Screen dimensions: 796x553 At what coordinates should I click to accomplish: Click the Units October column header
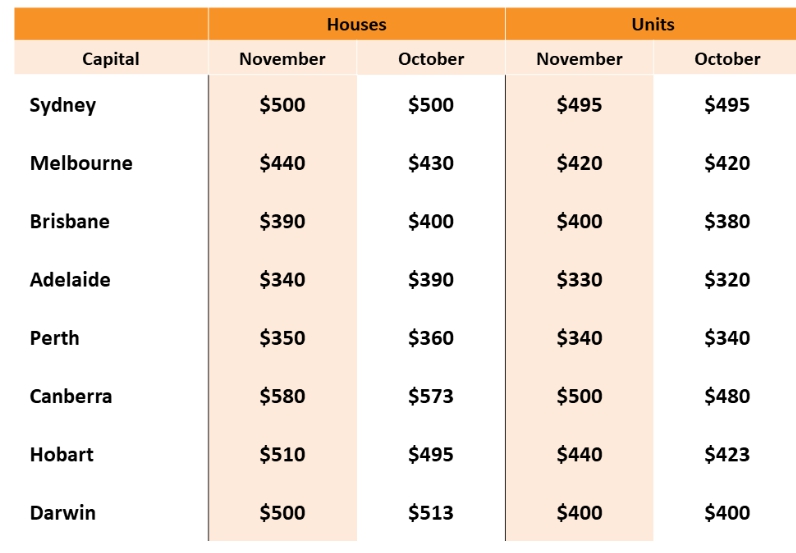[727, 58]
